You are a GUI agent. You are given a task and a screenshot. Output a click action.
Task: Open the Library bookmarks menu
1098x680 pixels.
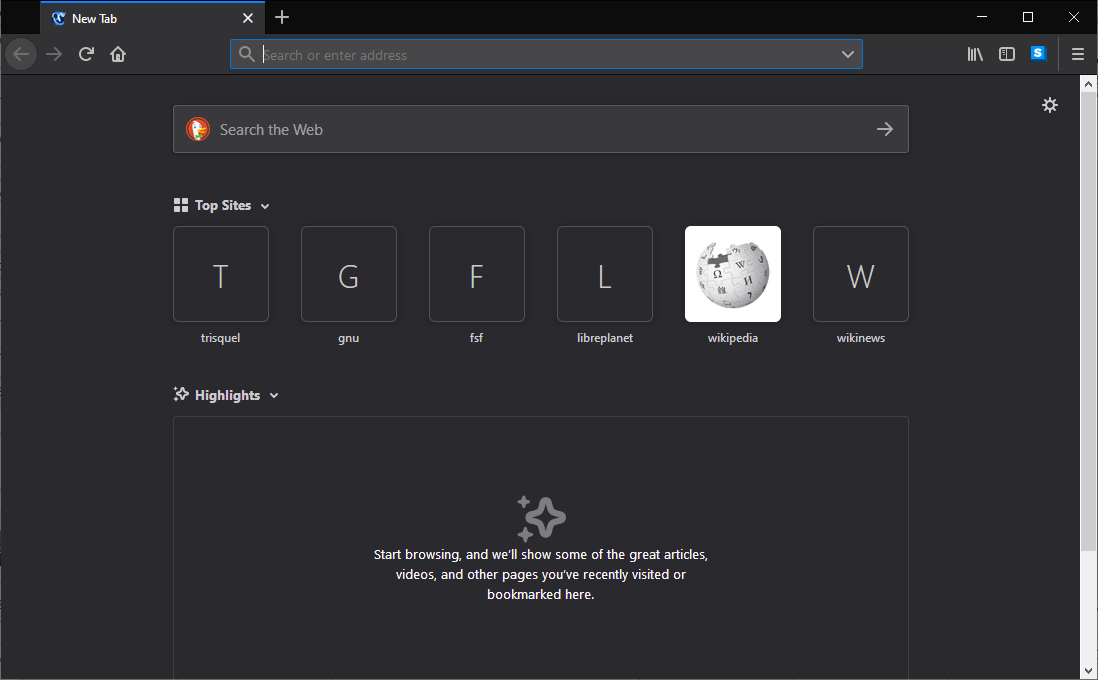(x=975, y=54)
